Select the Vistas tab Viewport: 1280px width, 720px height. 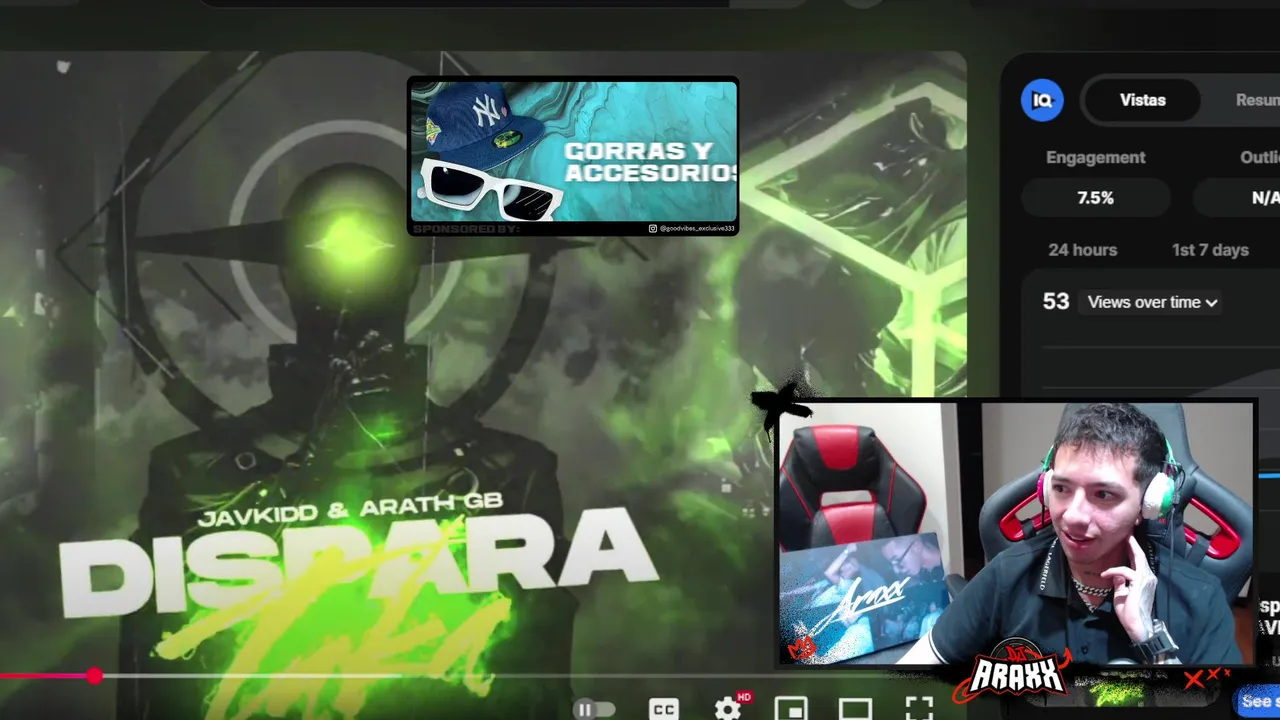tap(1142, 100)
